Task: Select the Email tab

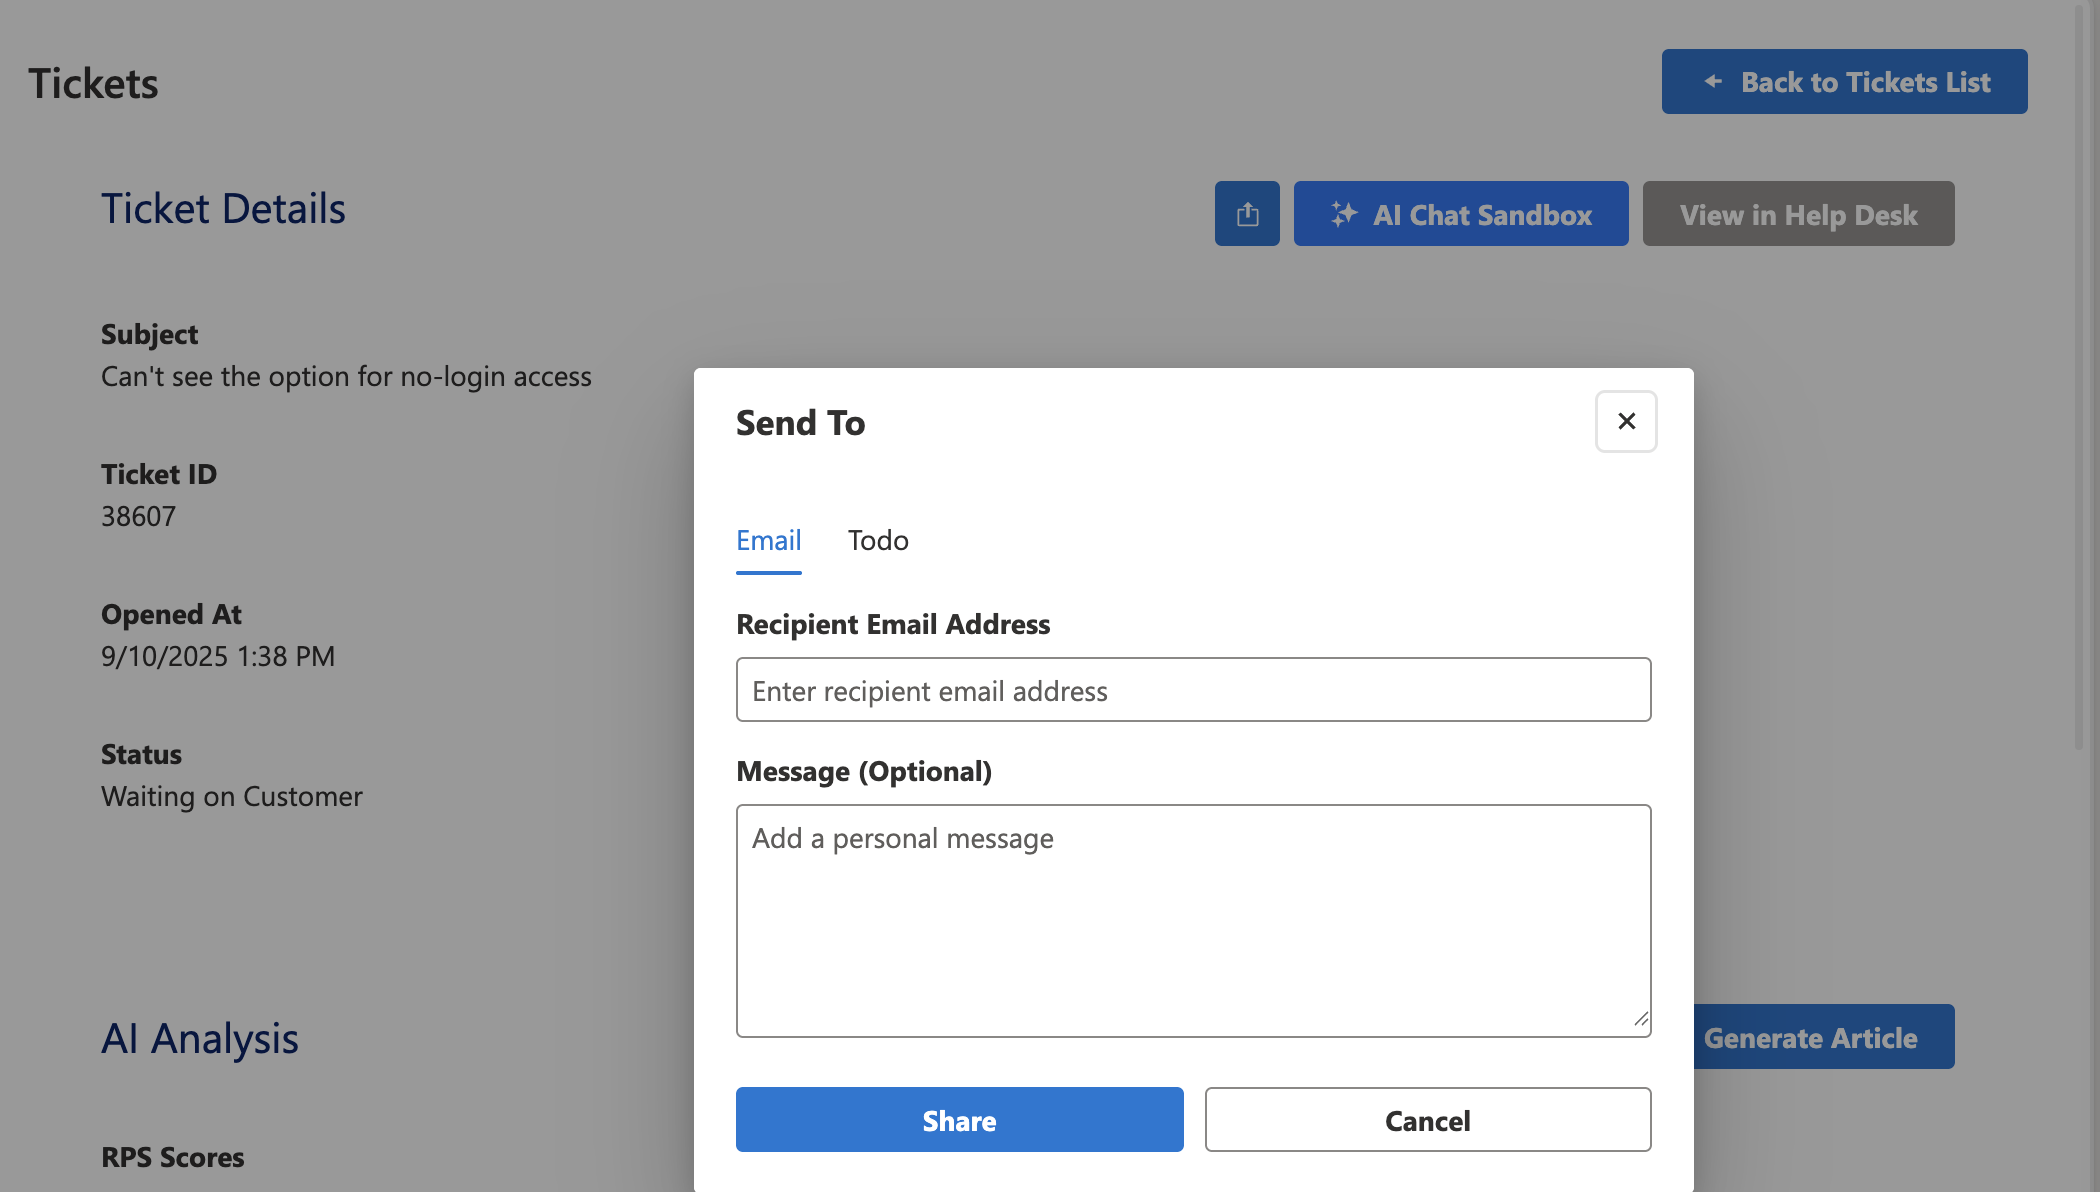Action: (768, 540)
